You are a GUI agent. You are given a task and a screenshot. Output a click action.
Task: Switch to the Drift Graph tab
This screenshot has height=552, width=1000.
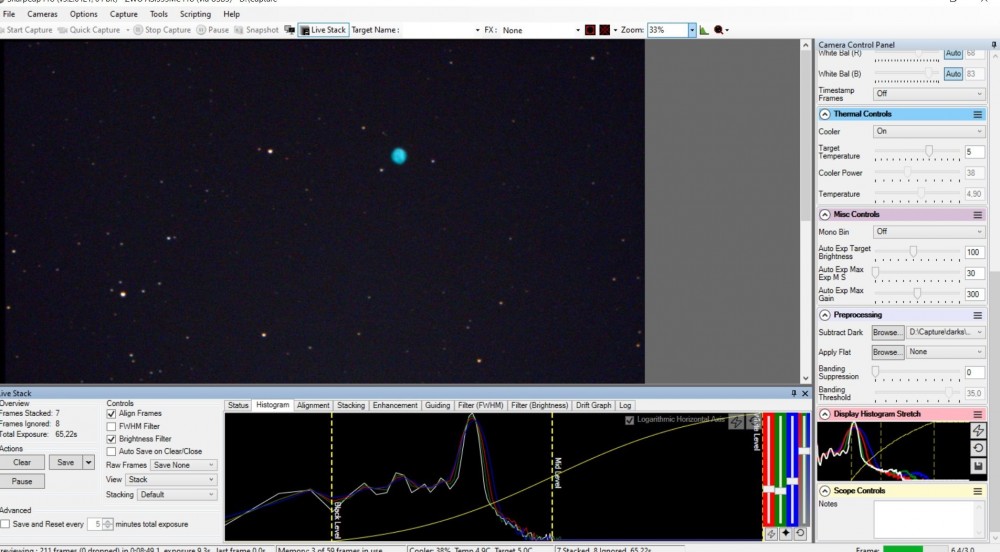coord(593,405)
